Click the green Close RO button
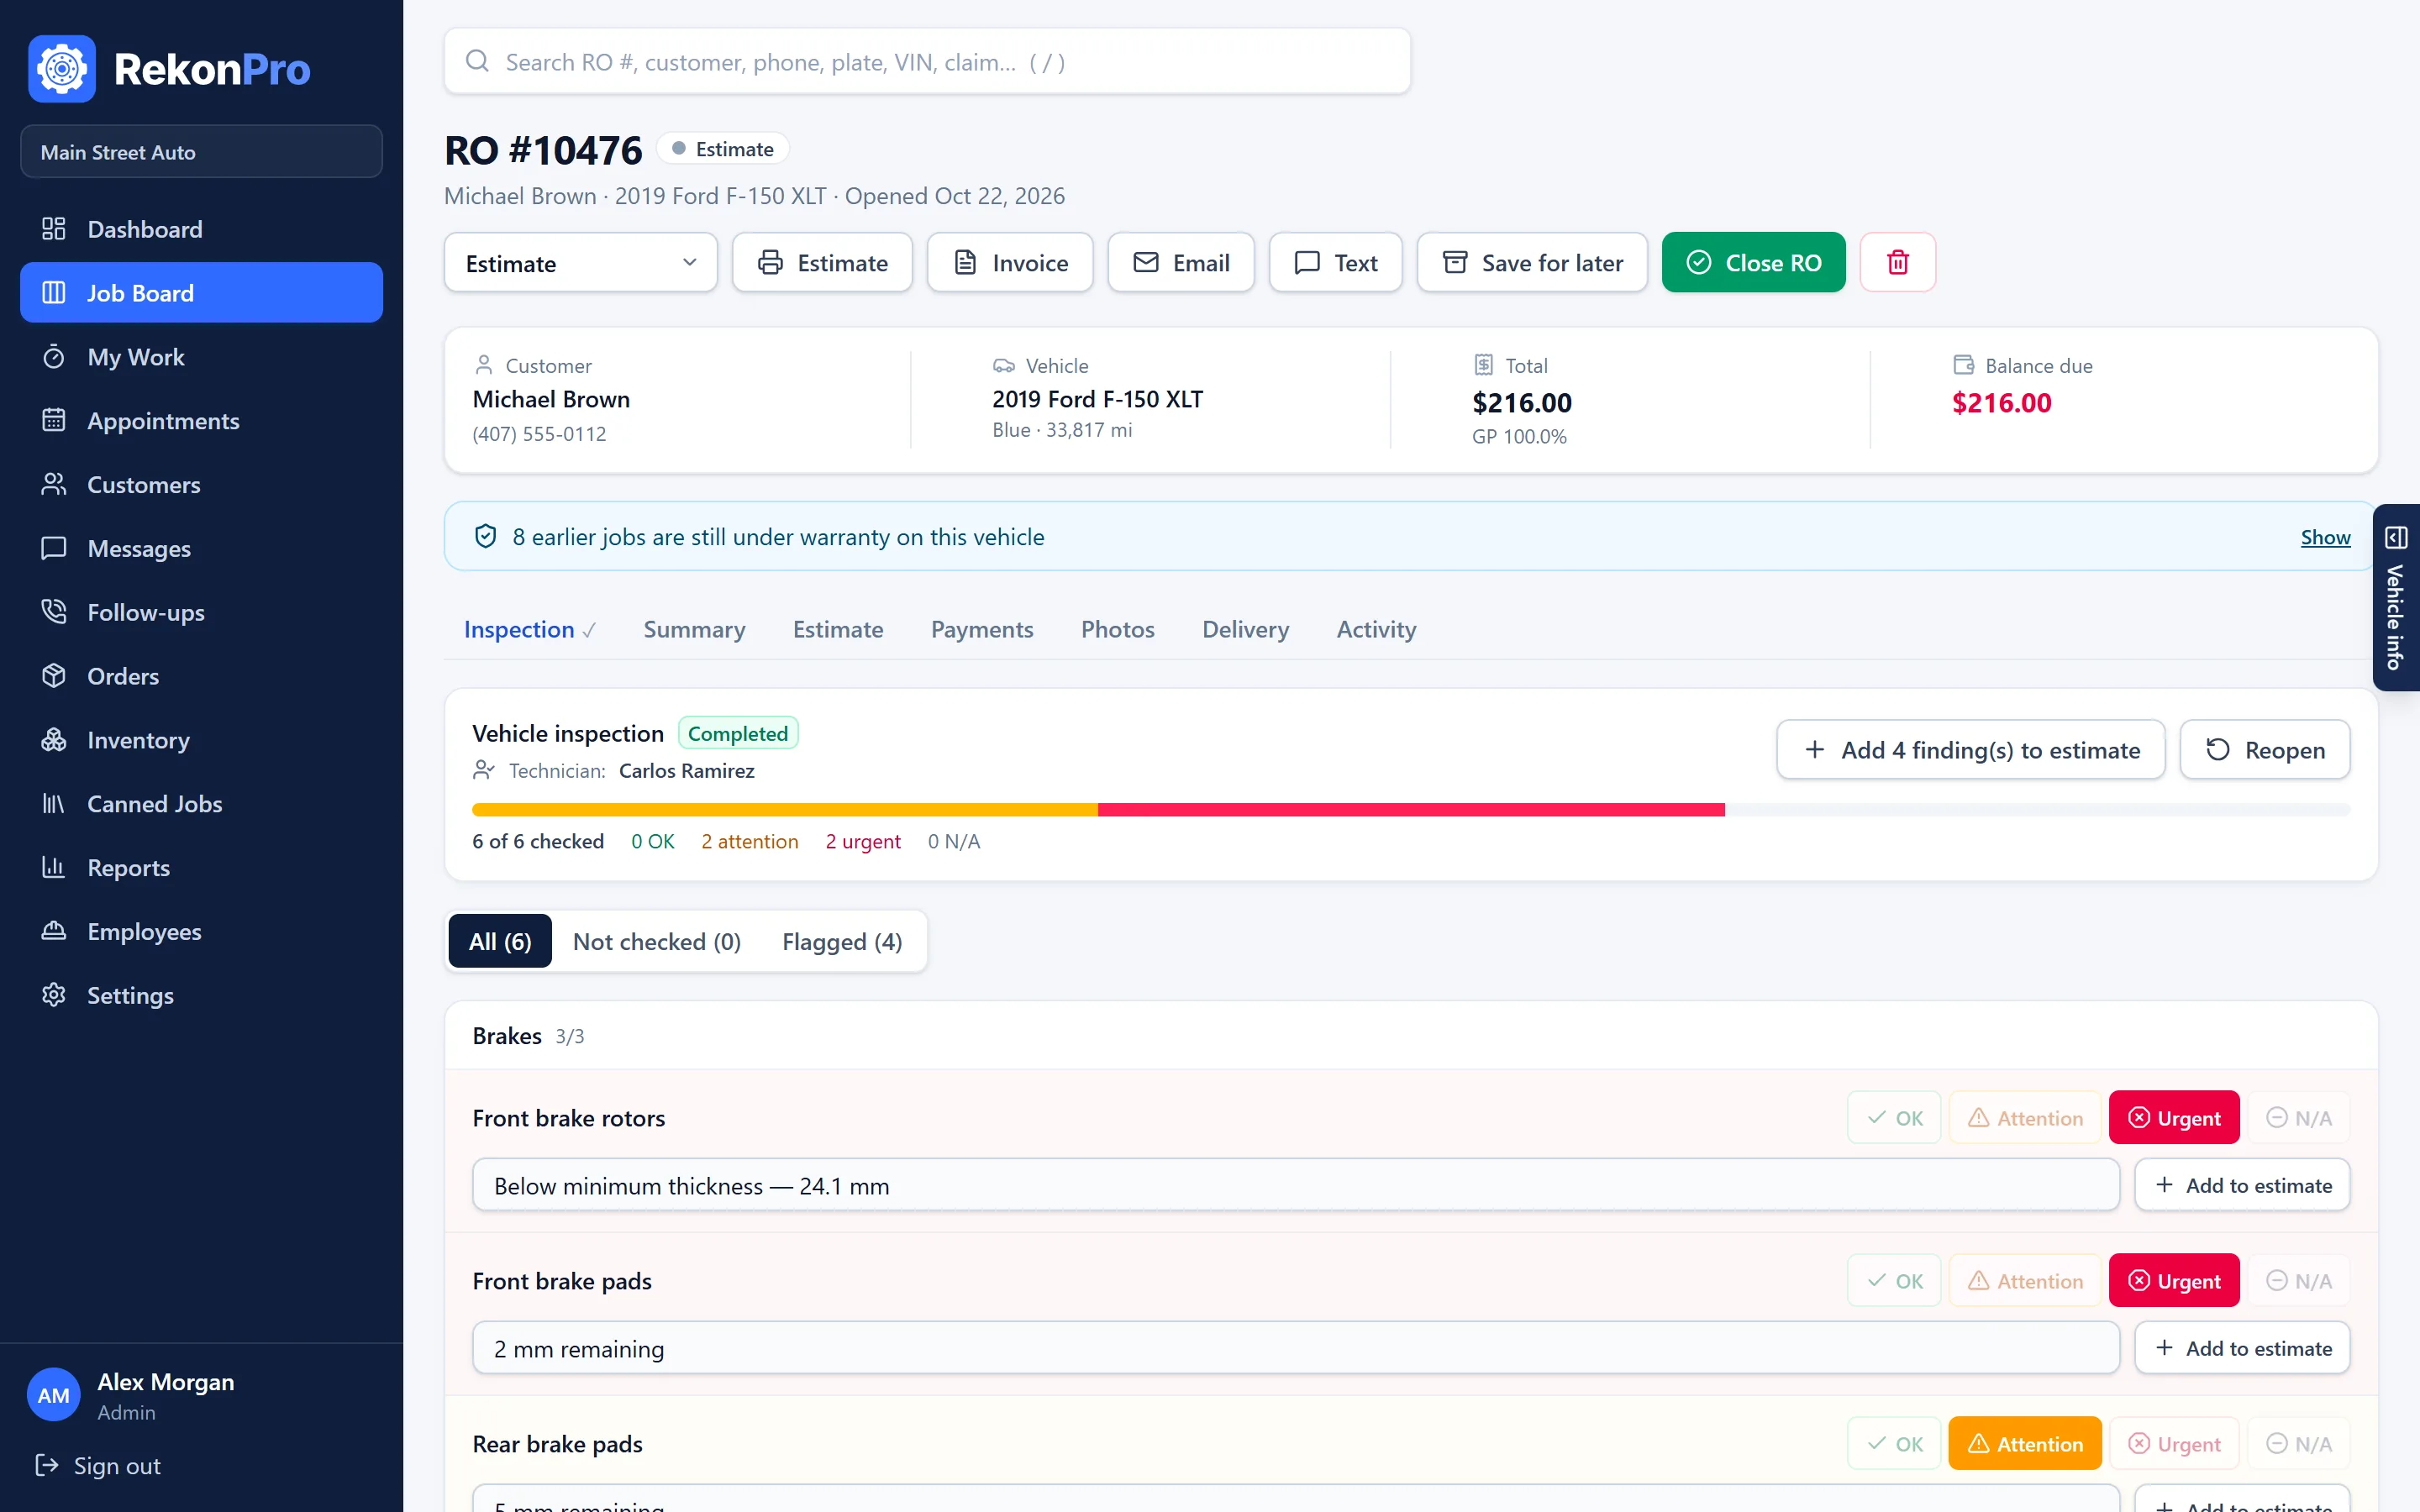The height and width of the screenshot is (1512, 2420). (x=1753, y=263)
